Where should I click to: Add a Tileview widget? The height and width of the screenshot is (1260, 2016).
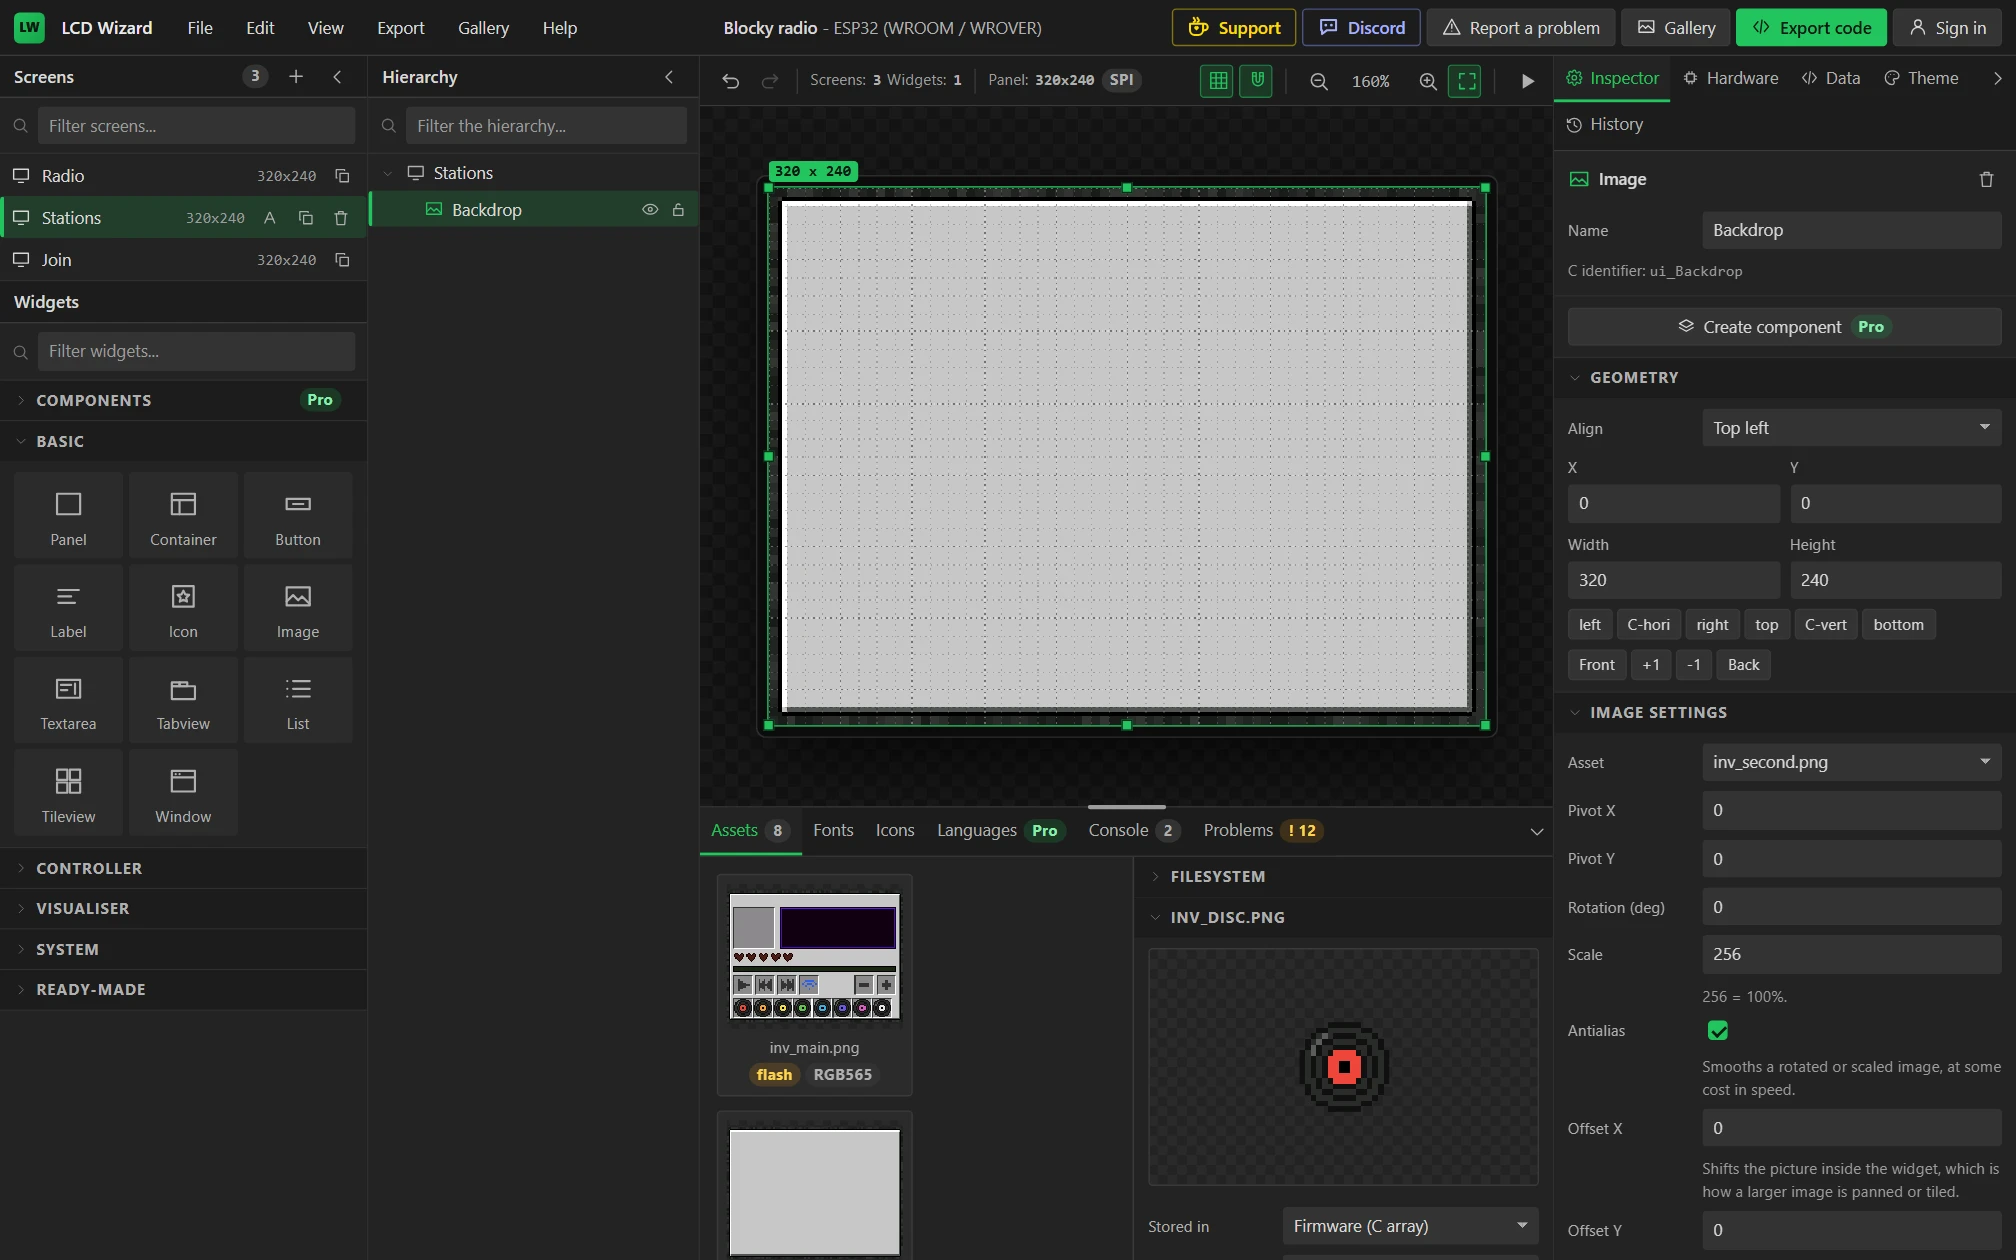(x=68, y=791)
